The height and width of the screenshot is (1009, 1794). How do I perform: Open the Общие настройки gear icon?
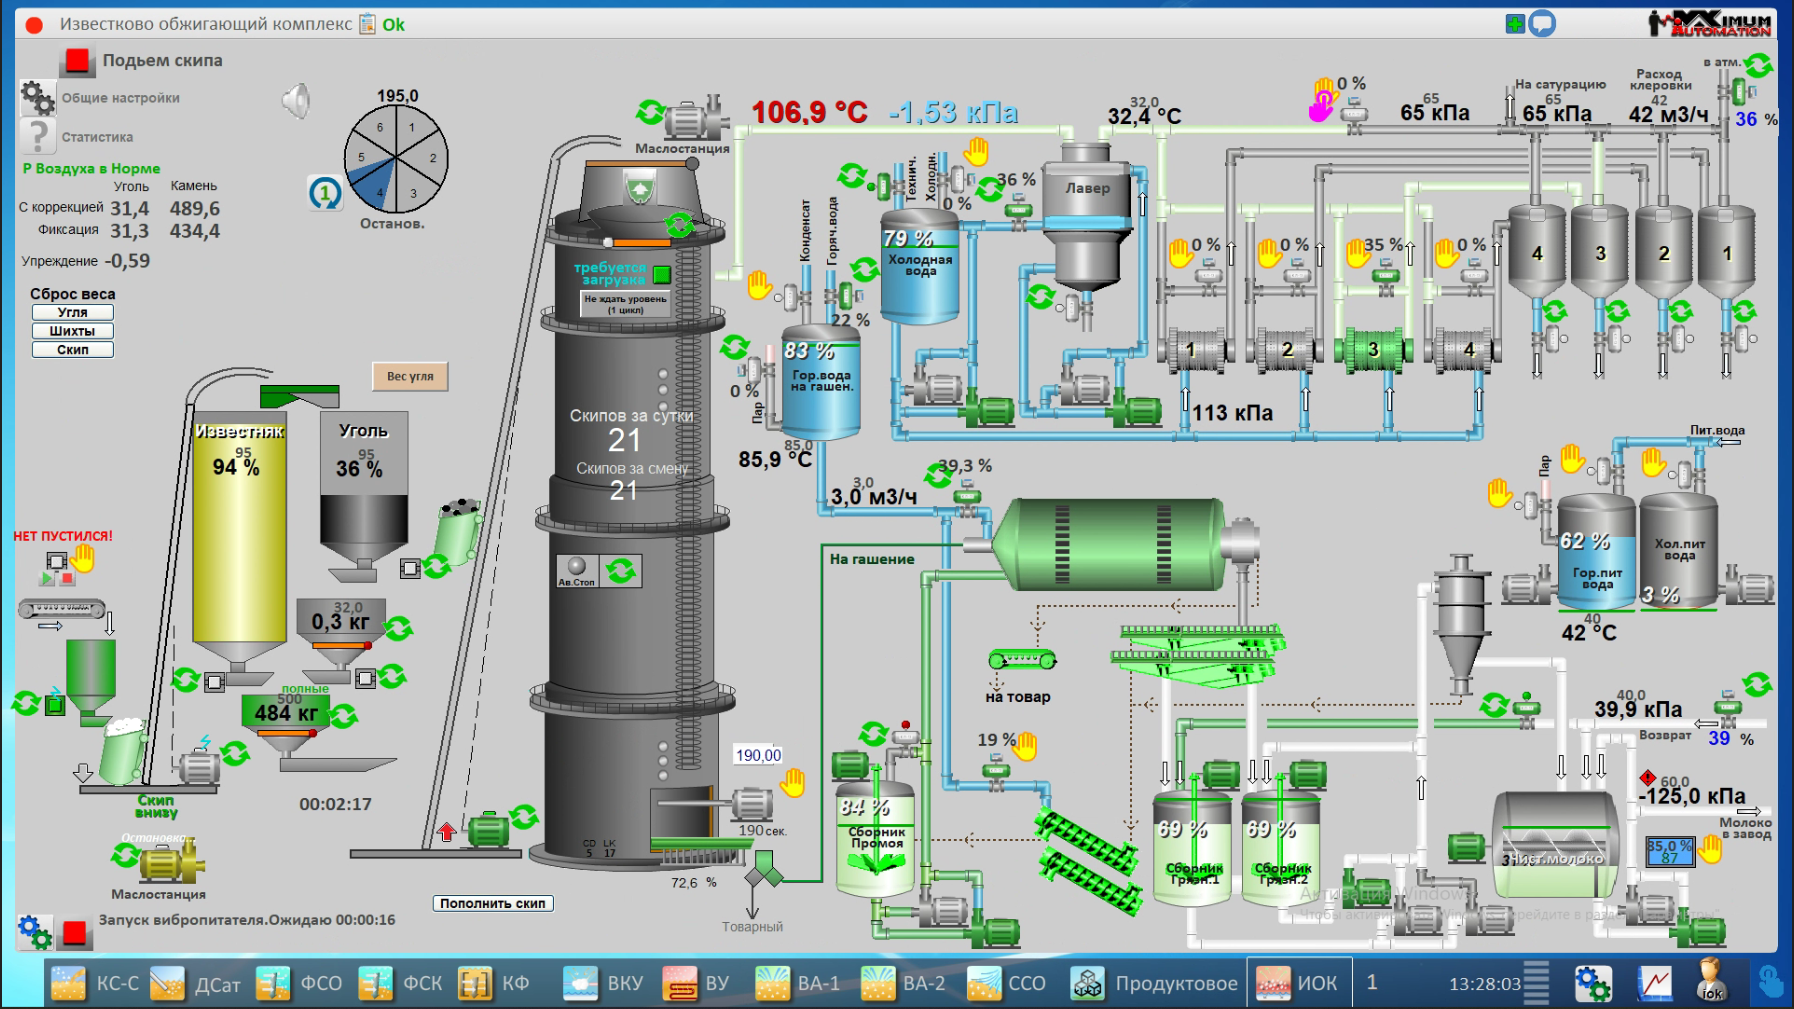coord(38,98)
